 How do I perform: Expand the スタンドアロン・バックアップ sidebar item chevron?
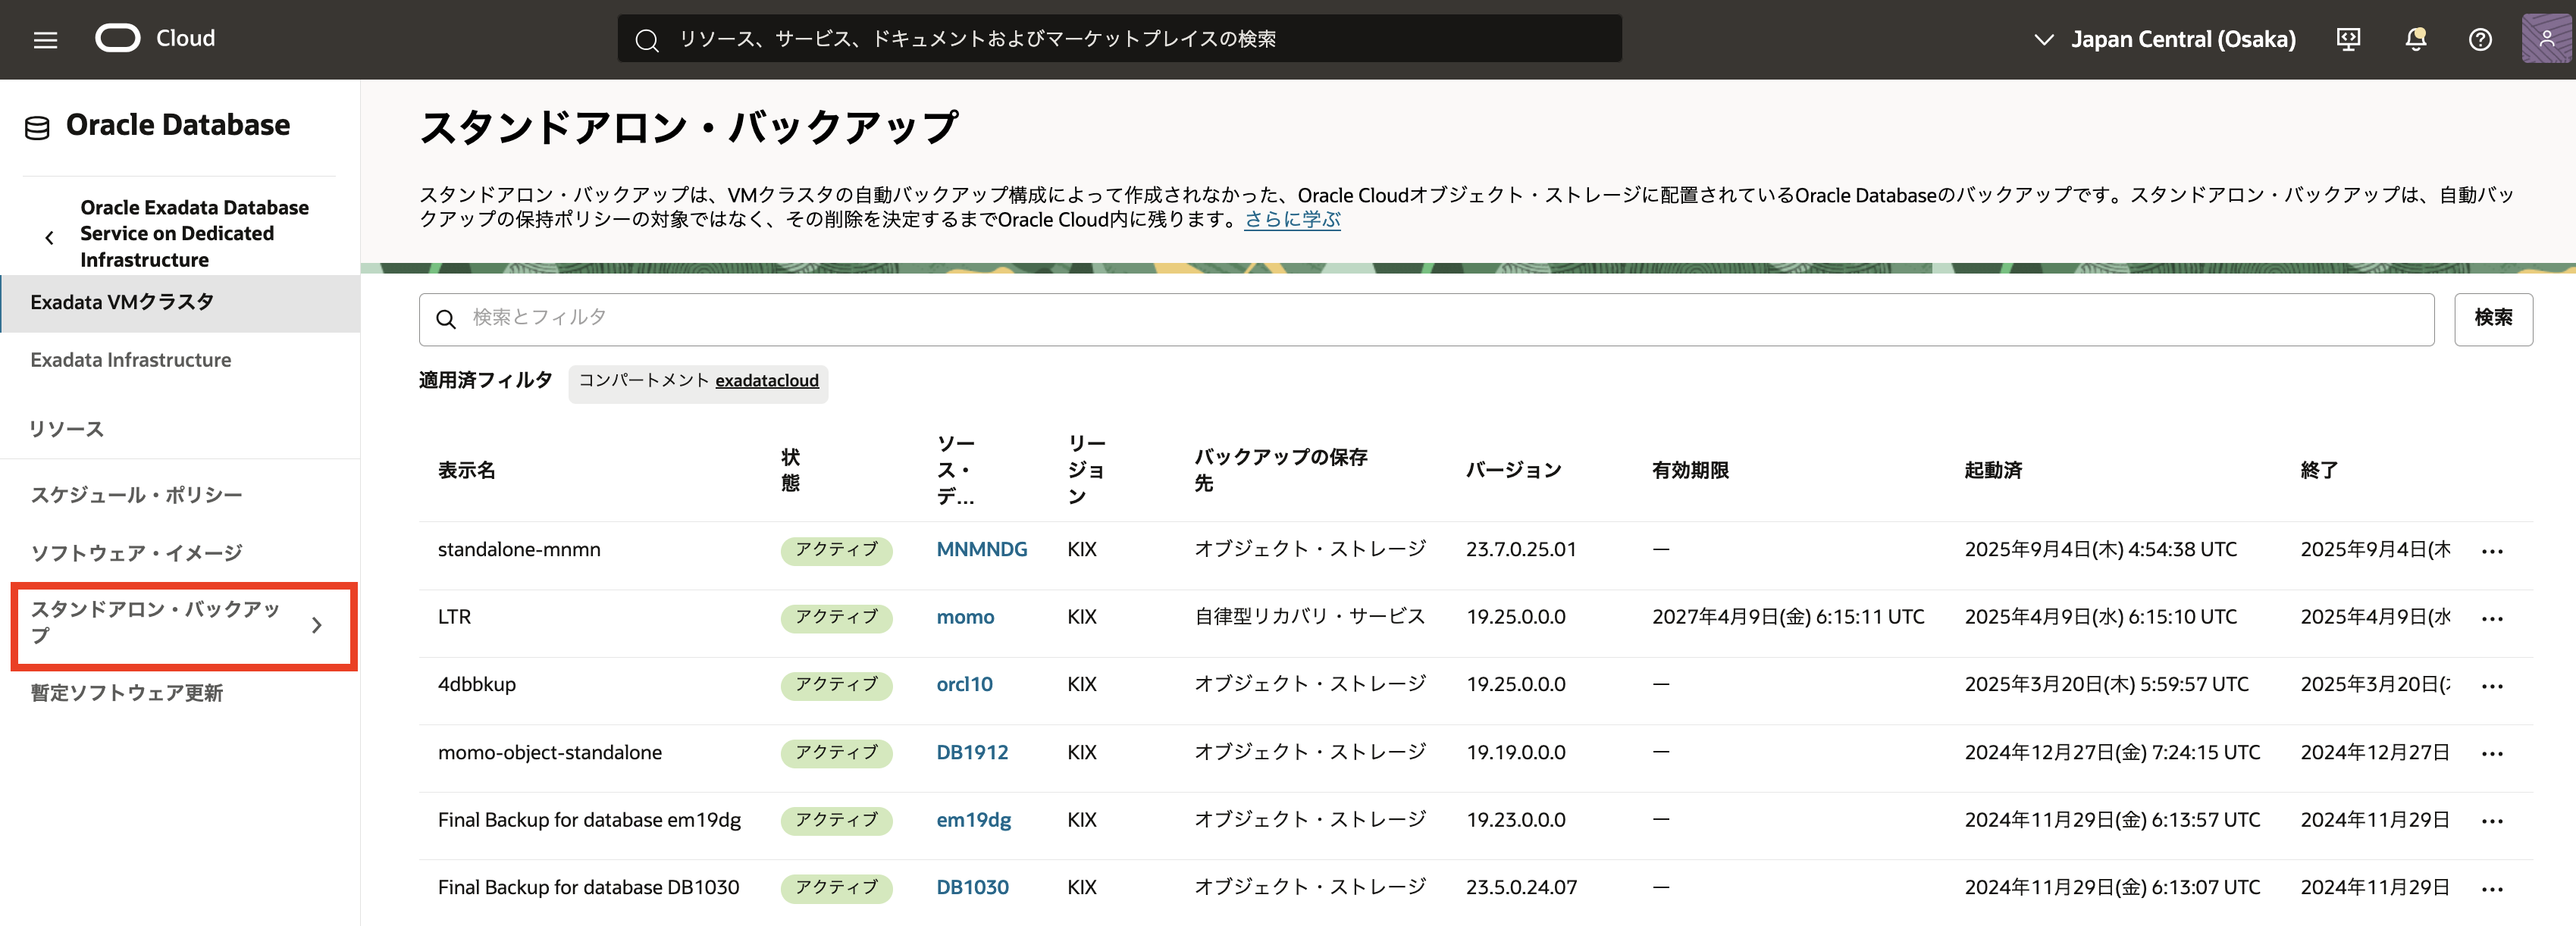click(x=316, y=625)
